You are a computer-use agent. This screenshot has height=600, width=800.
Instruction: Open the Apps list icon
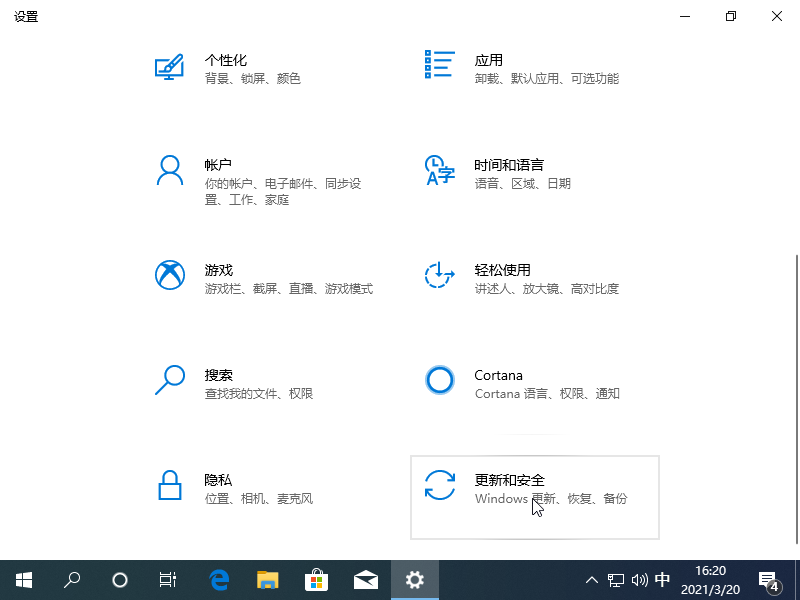point(440,64)
